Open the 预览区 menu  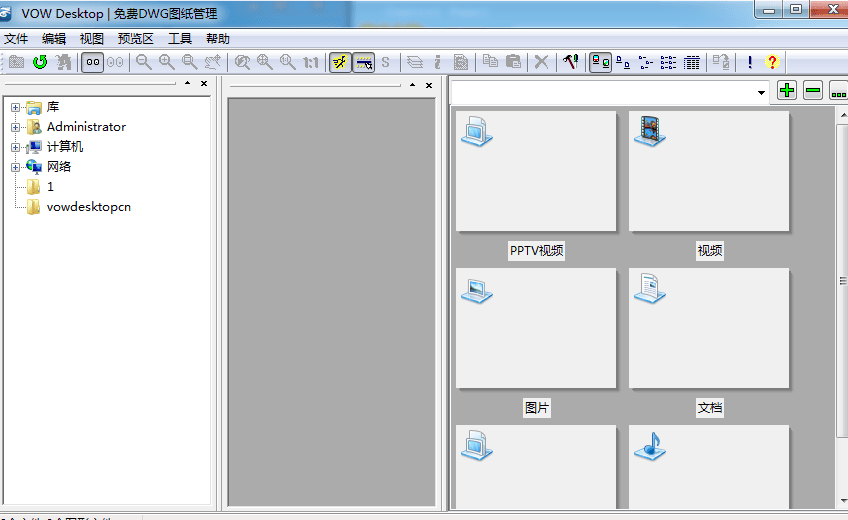click(x=136, y=38)
